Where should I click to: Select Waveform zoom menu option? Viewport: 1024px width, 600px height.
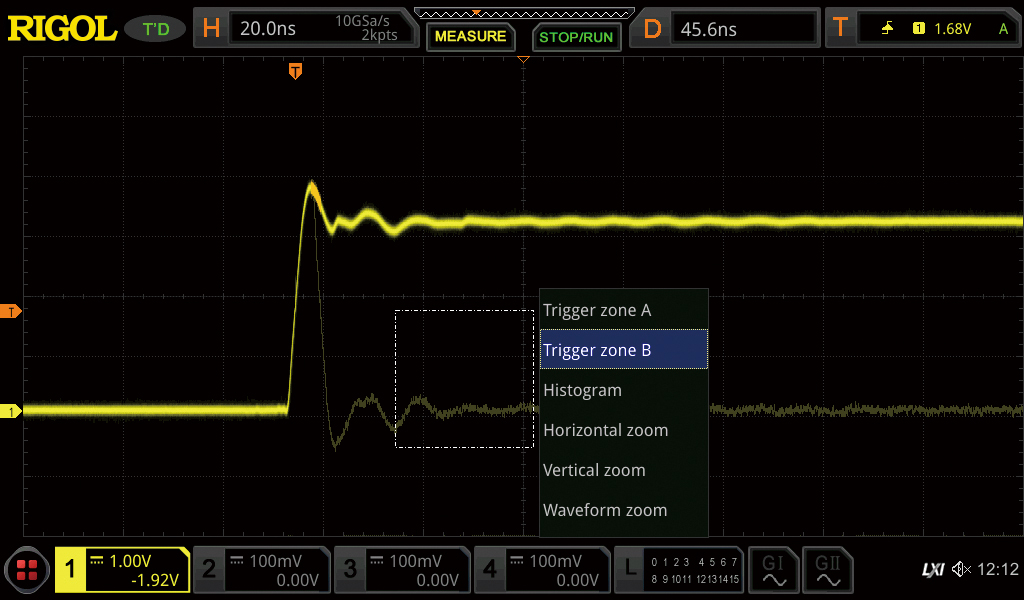(x=624, y=510)
